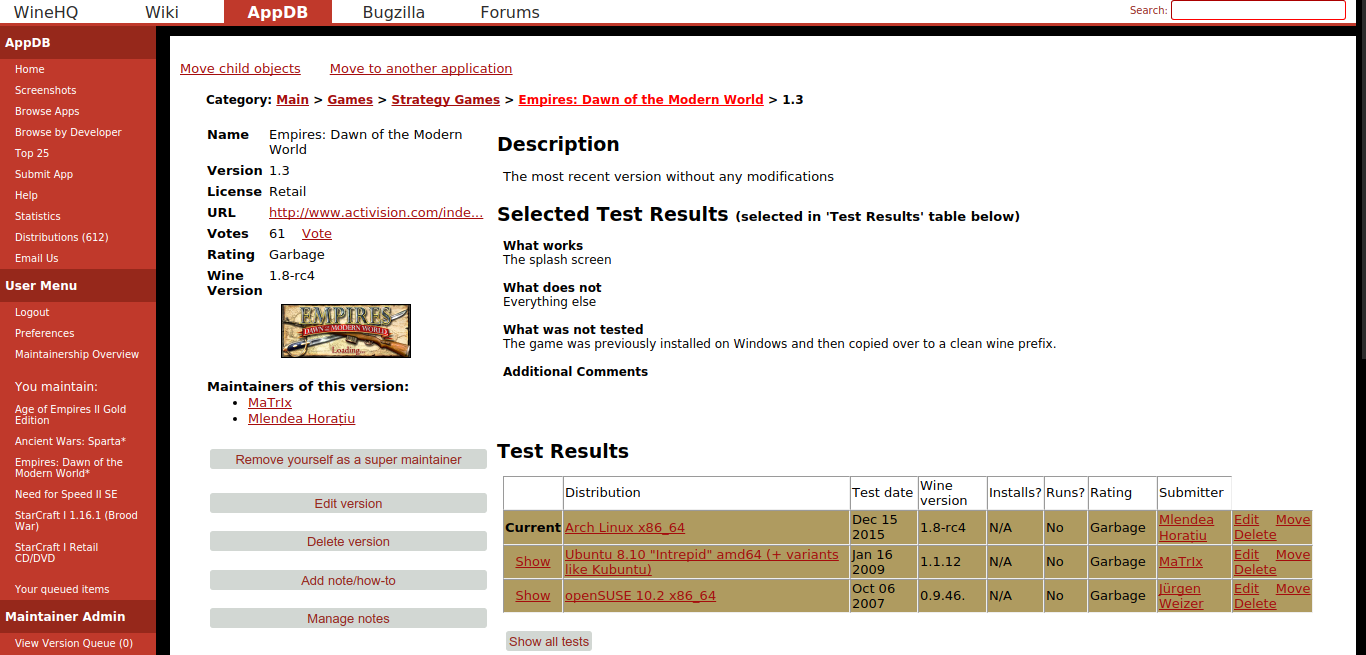
Task: Open submitter Jürgen Weizer link
Action: 1181,596
